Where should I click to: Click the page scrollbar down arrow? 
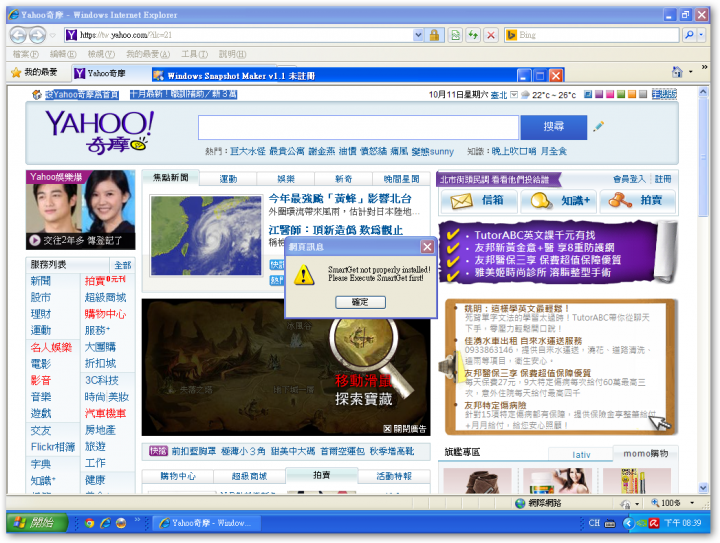pyautogui.click(x=703, y=488)
